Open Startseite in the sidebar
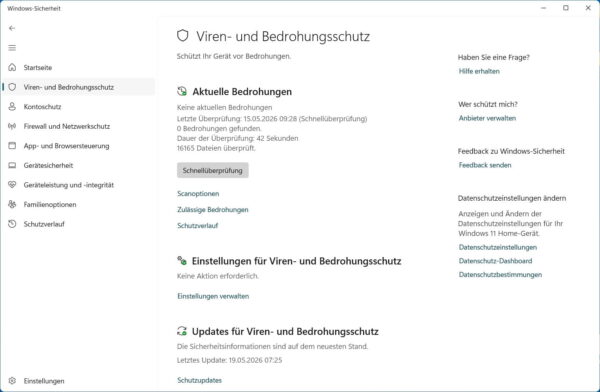Image resolution: width=600 pixels, height=392 pixels. click(x=78, y=67)
